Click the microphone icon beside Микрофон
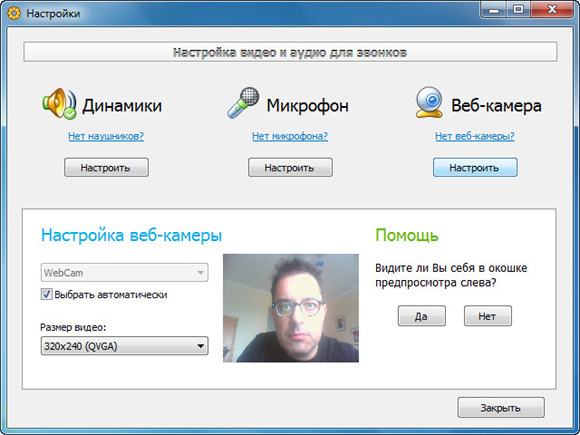The height and width of the screenshot is (435, 580). point(243,103)
